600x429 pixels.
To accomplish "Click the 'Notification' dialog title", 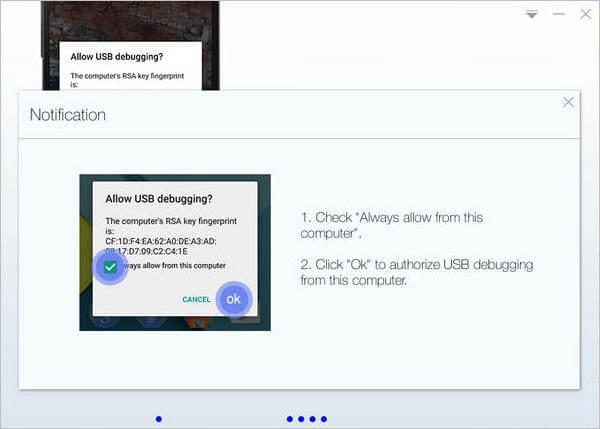I will tap(68, 115).
